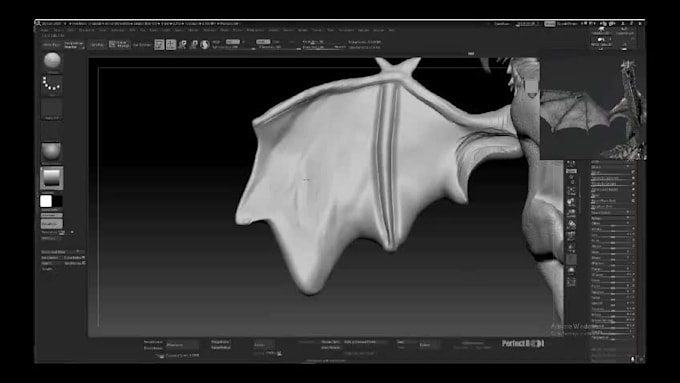Screen dimensions: 680x383
Task: Click the highlighted Menus button in title bar
Action: (x=549, y=24)
